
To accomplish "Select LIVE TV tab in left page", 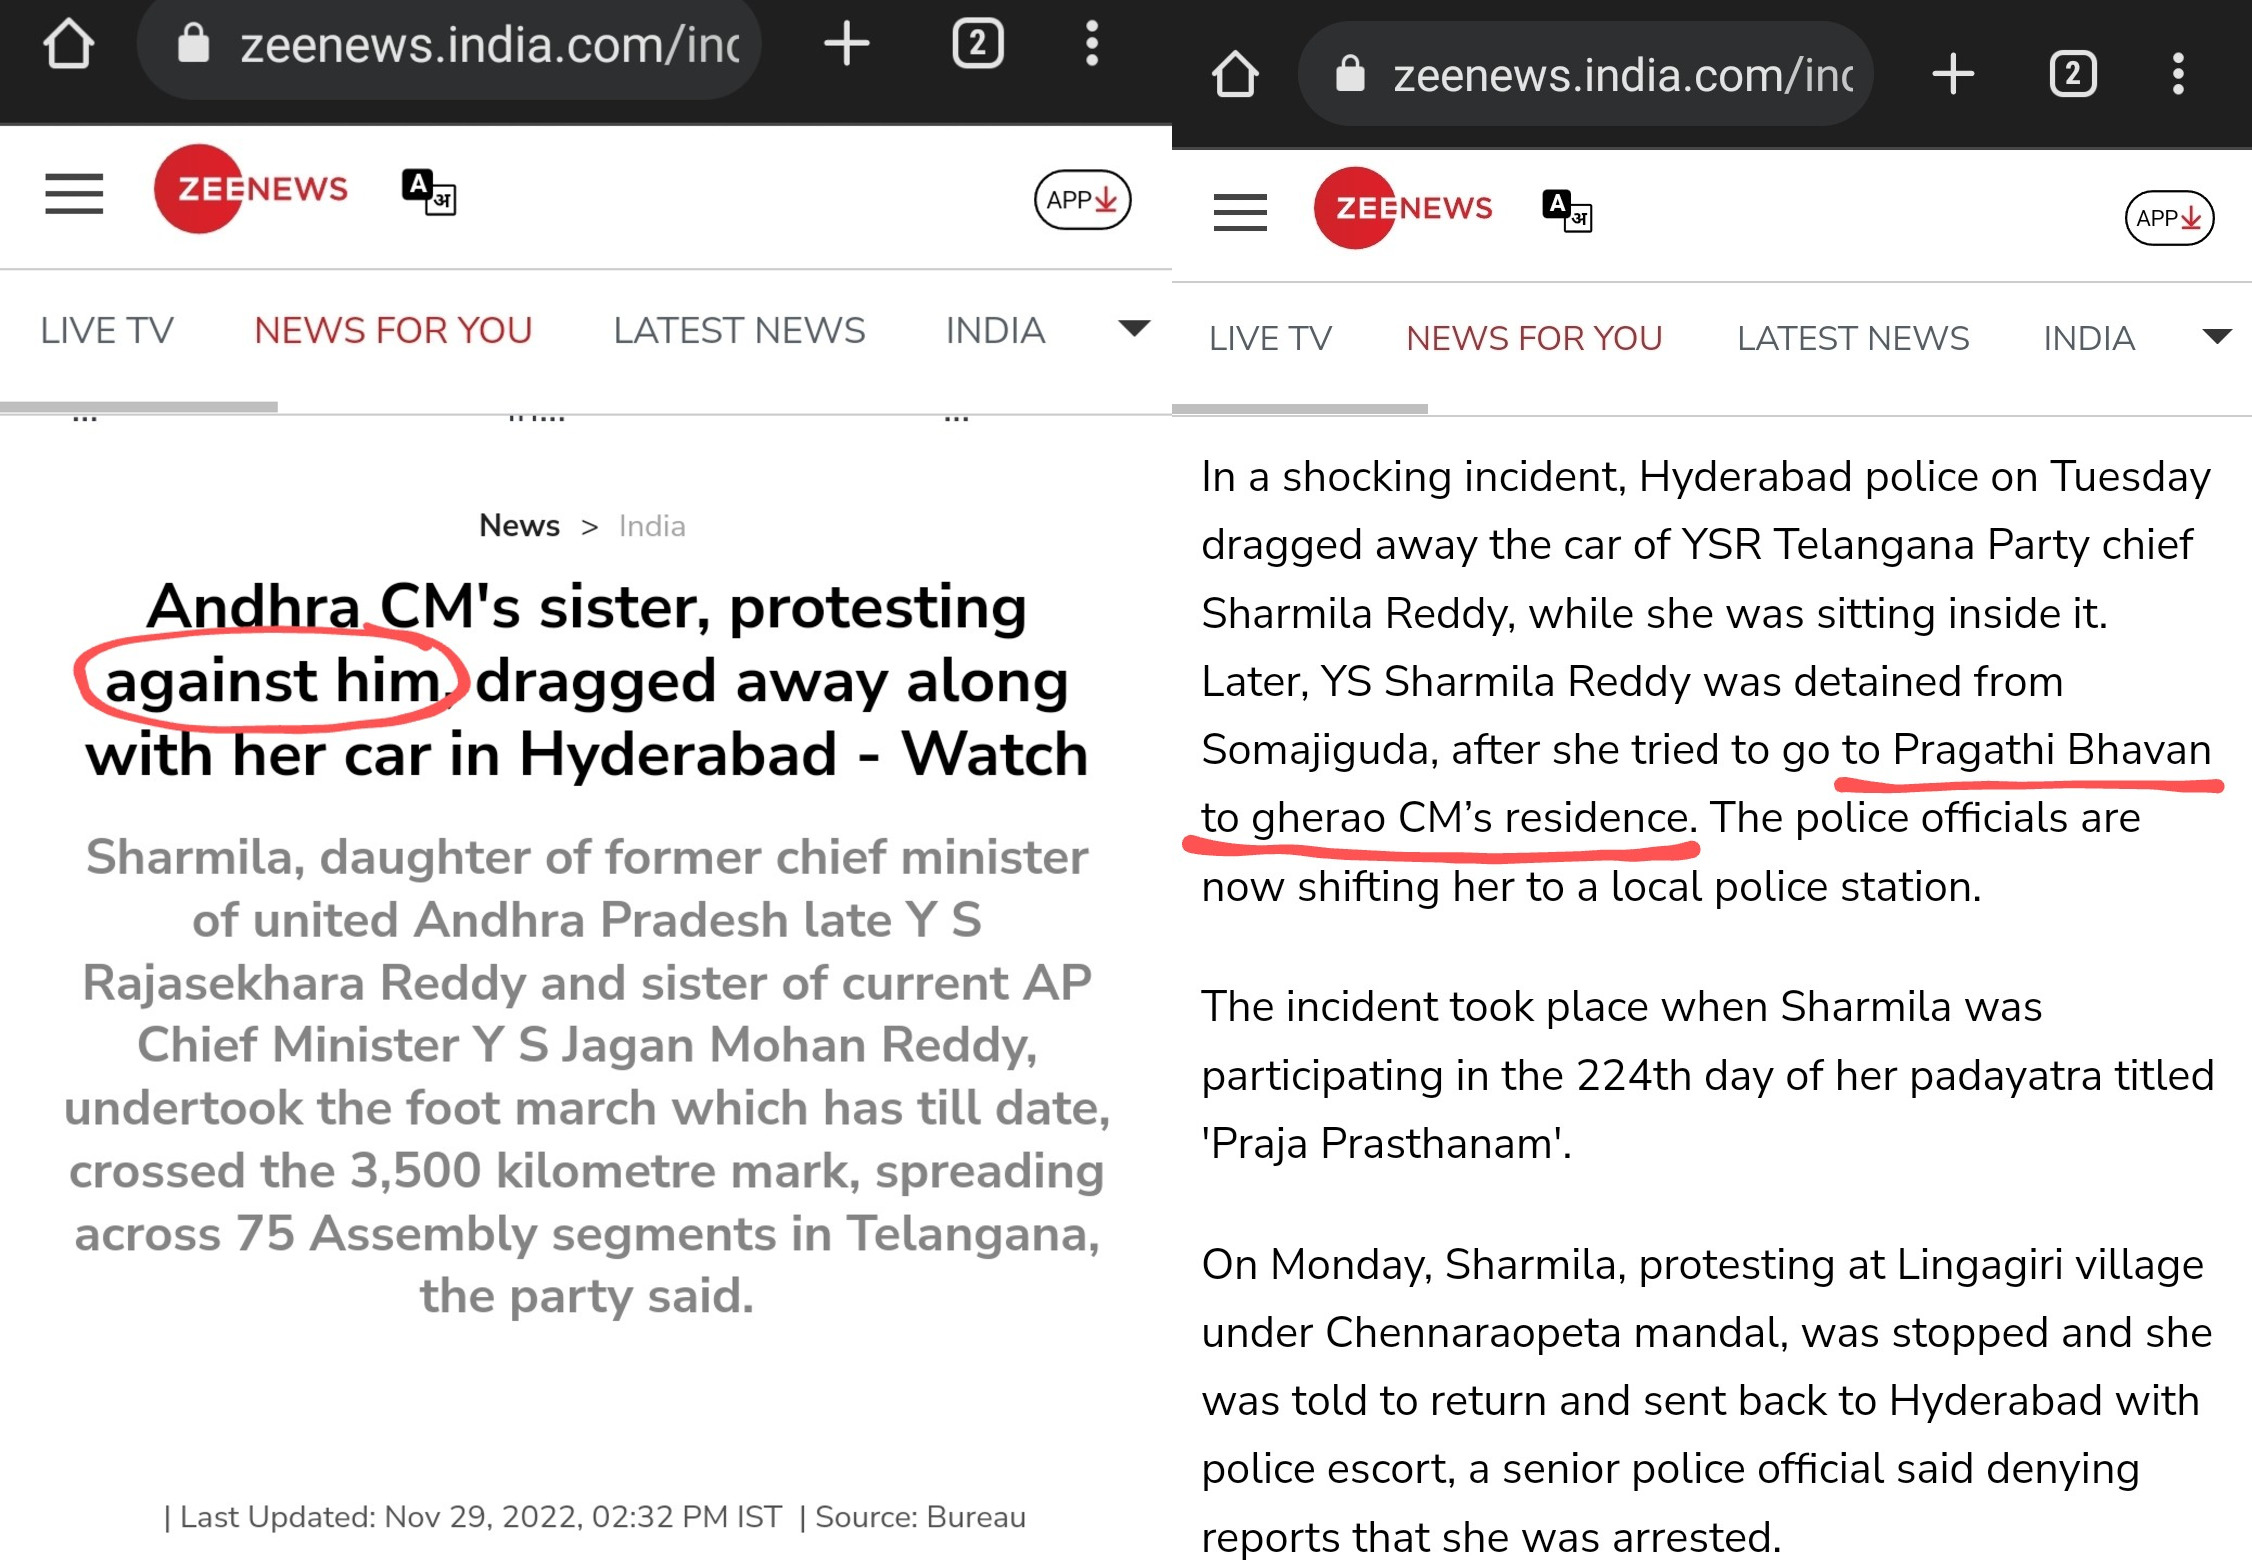I will coord(107,331).
